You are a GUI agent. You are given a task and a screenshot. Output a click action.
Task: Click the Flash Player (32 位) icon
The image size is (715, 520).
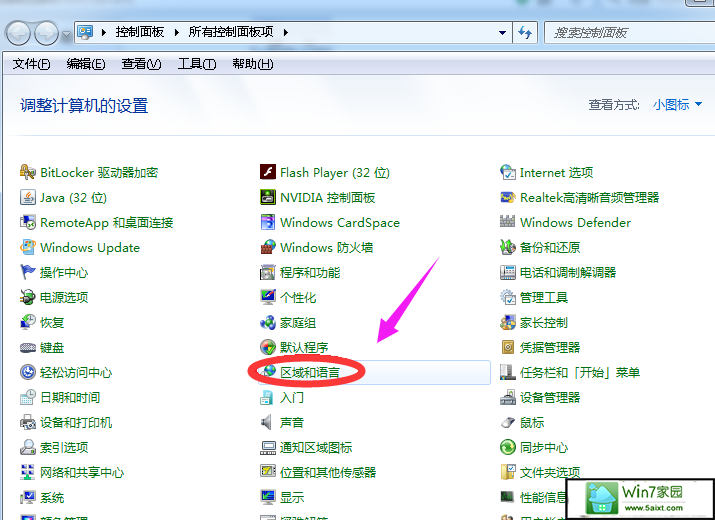[268, 172]
